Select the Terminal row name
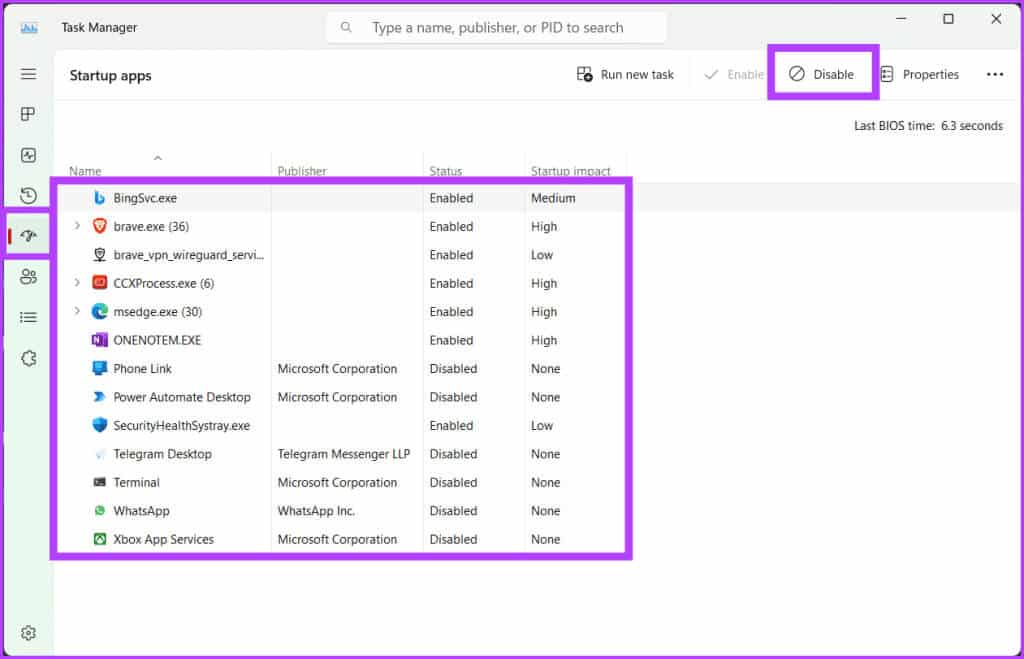This screenshot has width=1024, height=659. 136,483
